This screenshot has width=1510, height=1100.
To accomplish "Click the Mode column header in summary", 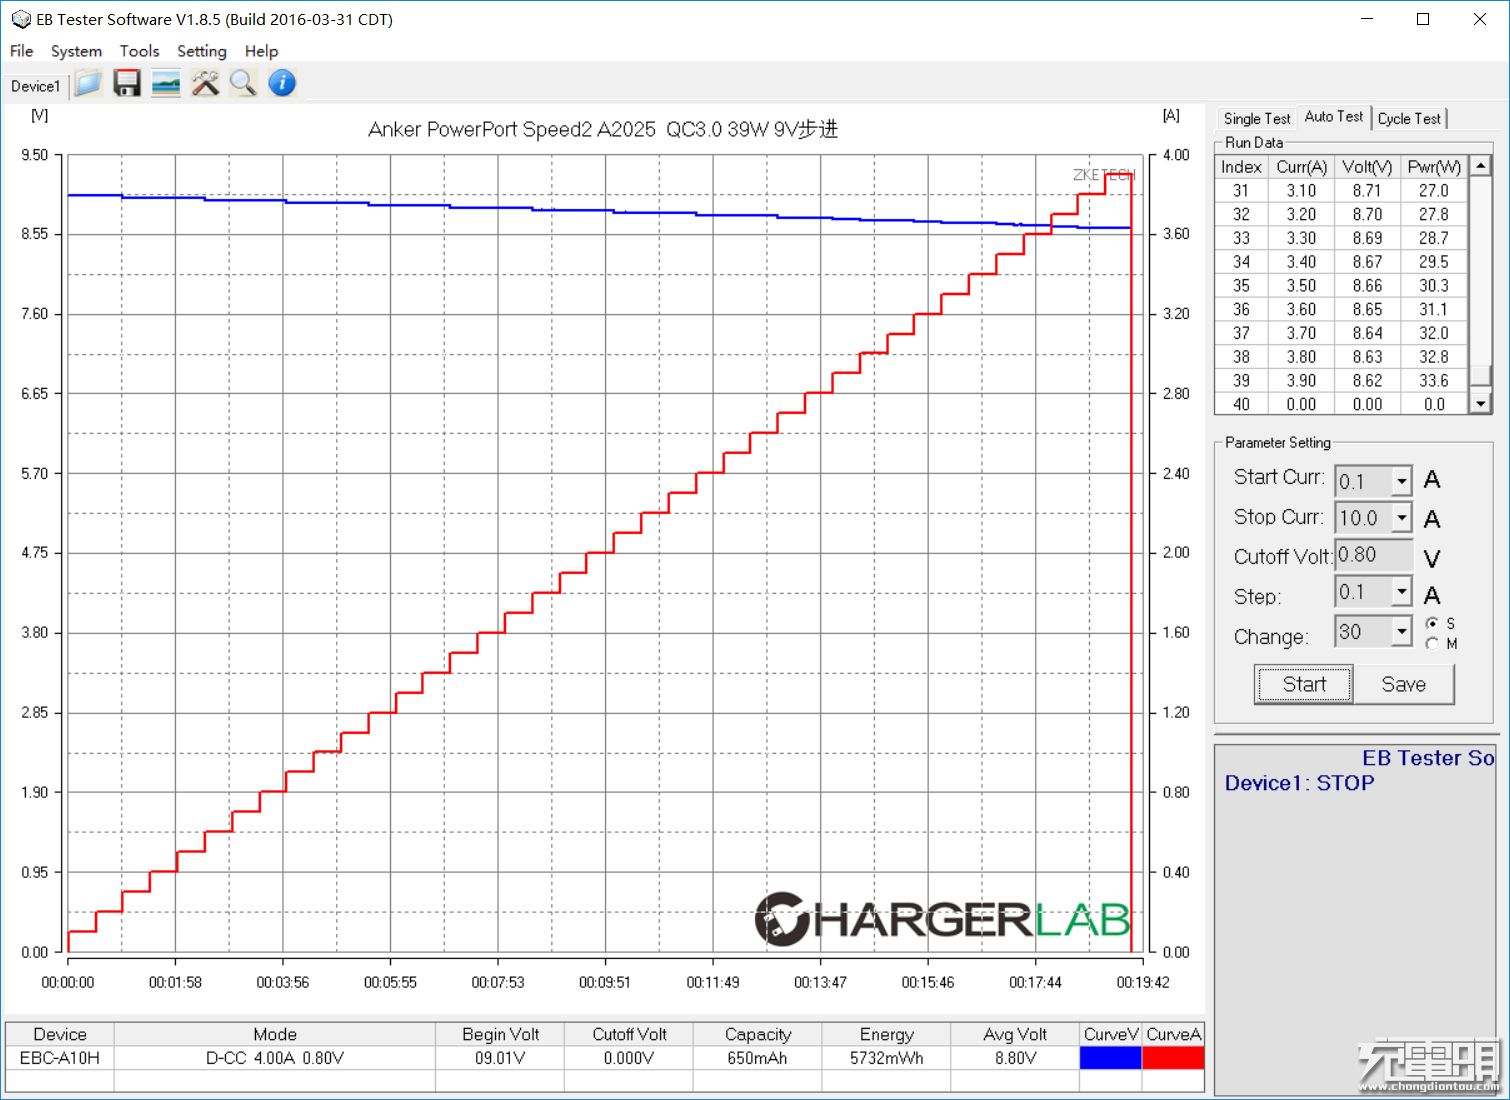I will 275,1034.
